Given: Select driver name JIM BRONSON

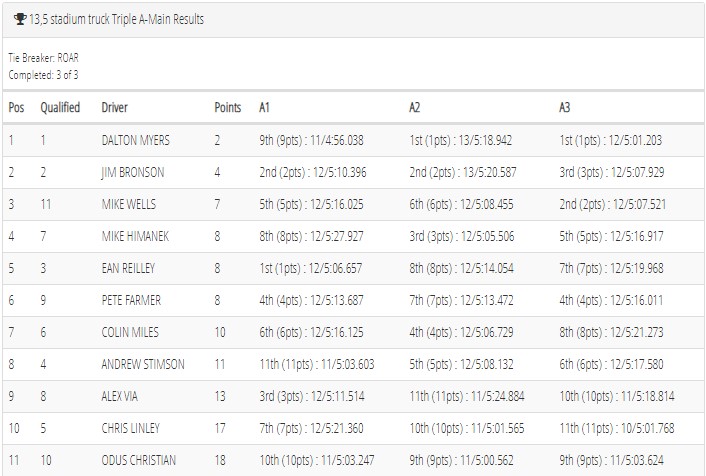Looking at the screenshot, I should pos(133,172).
